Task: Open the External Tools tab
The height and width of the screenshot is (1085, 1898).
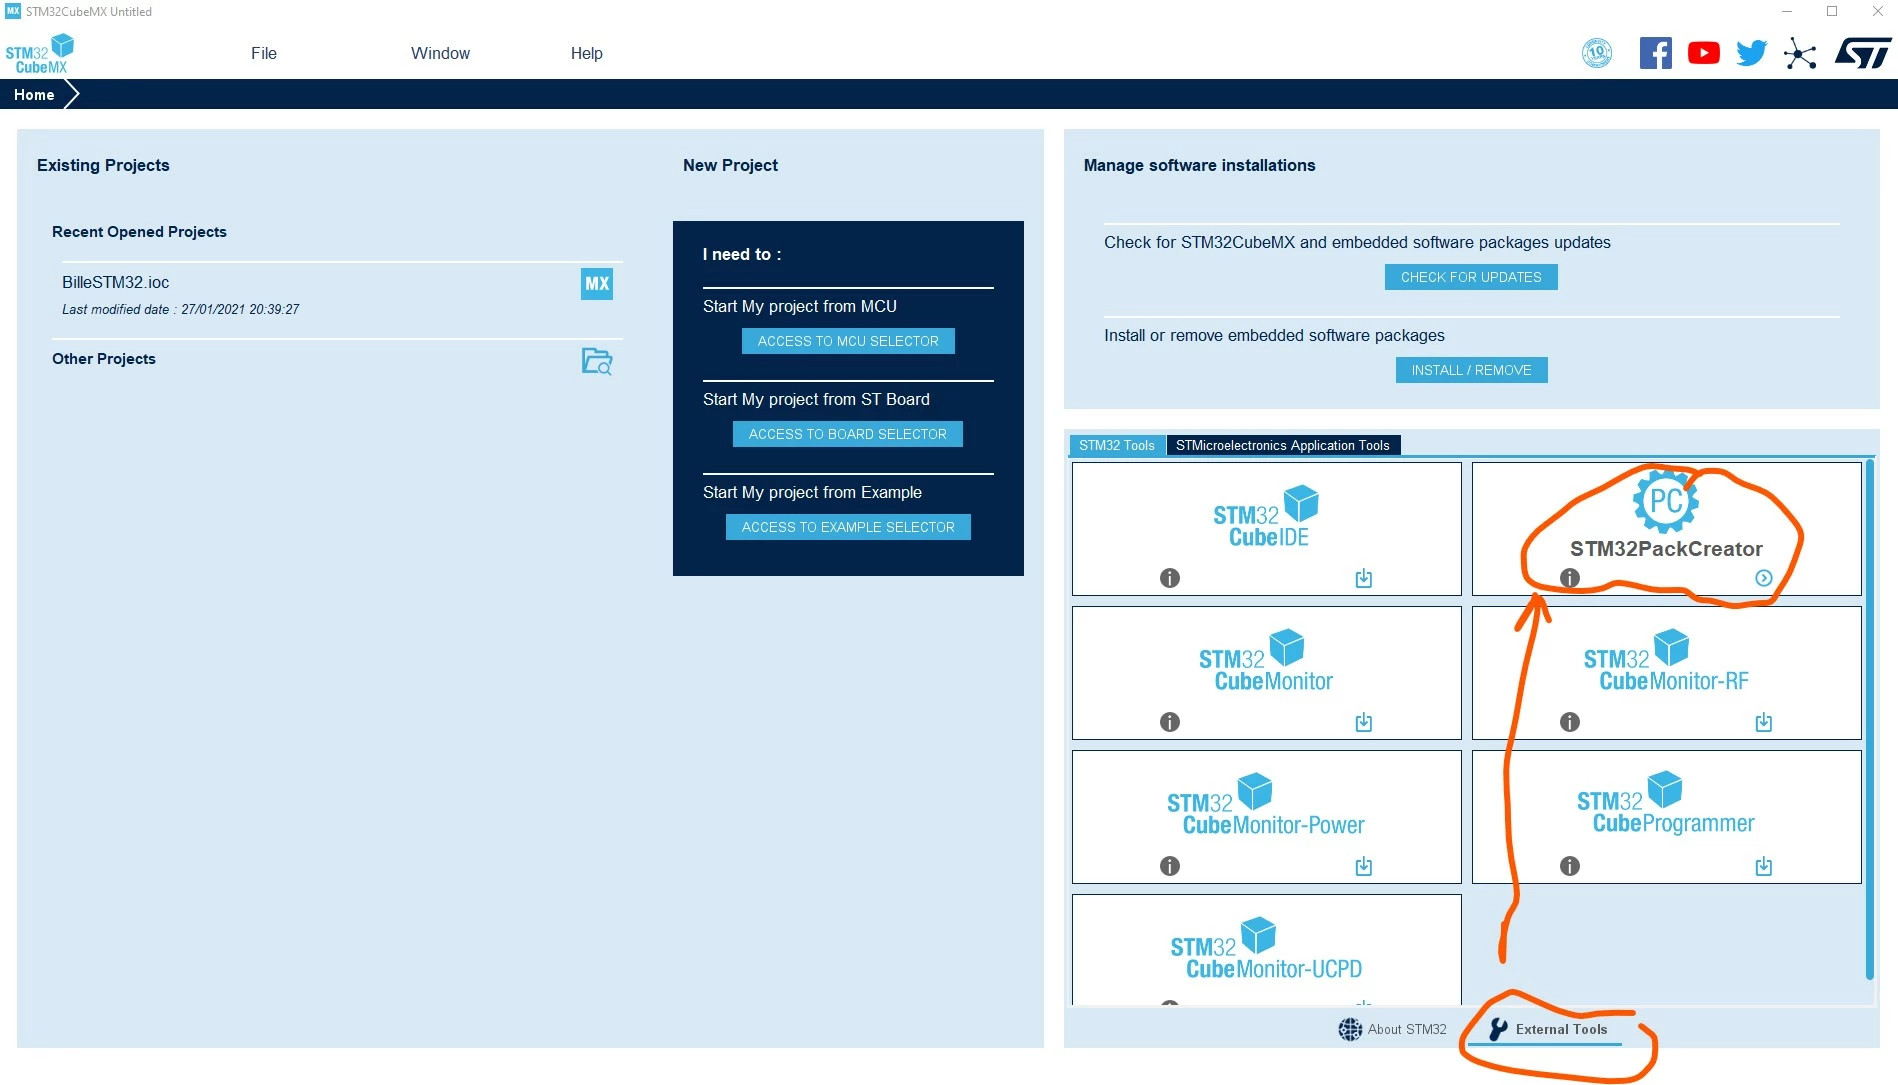Action: [1547, 1029]
